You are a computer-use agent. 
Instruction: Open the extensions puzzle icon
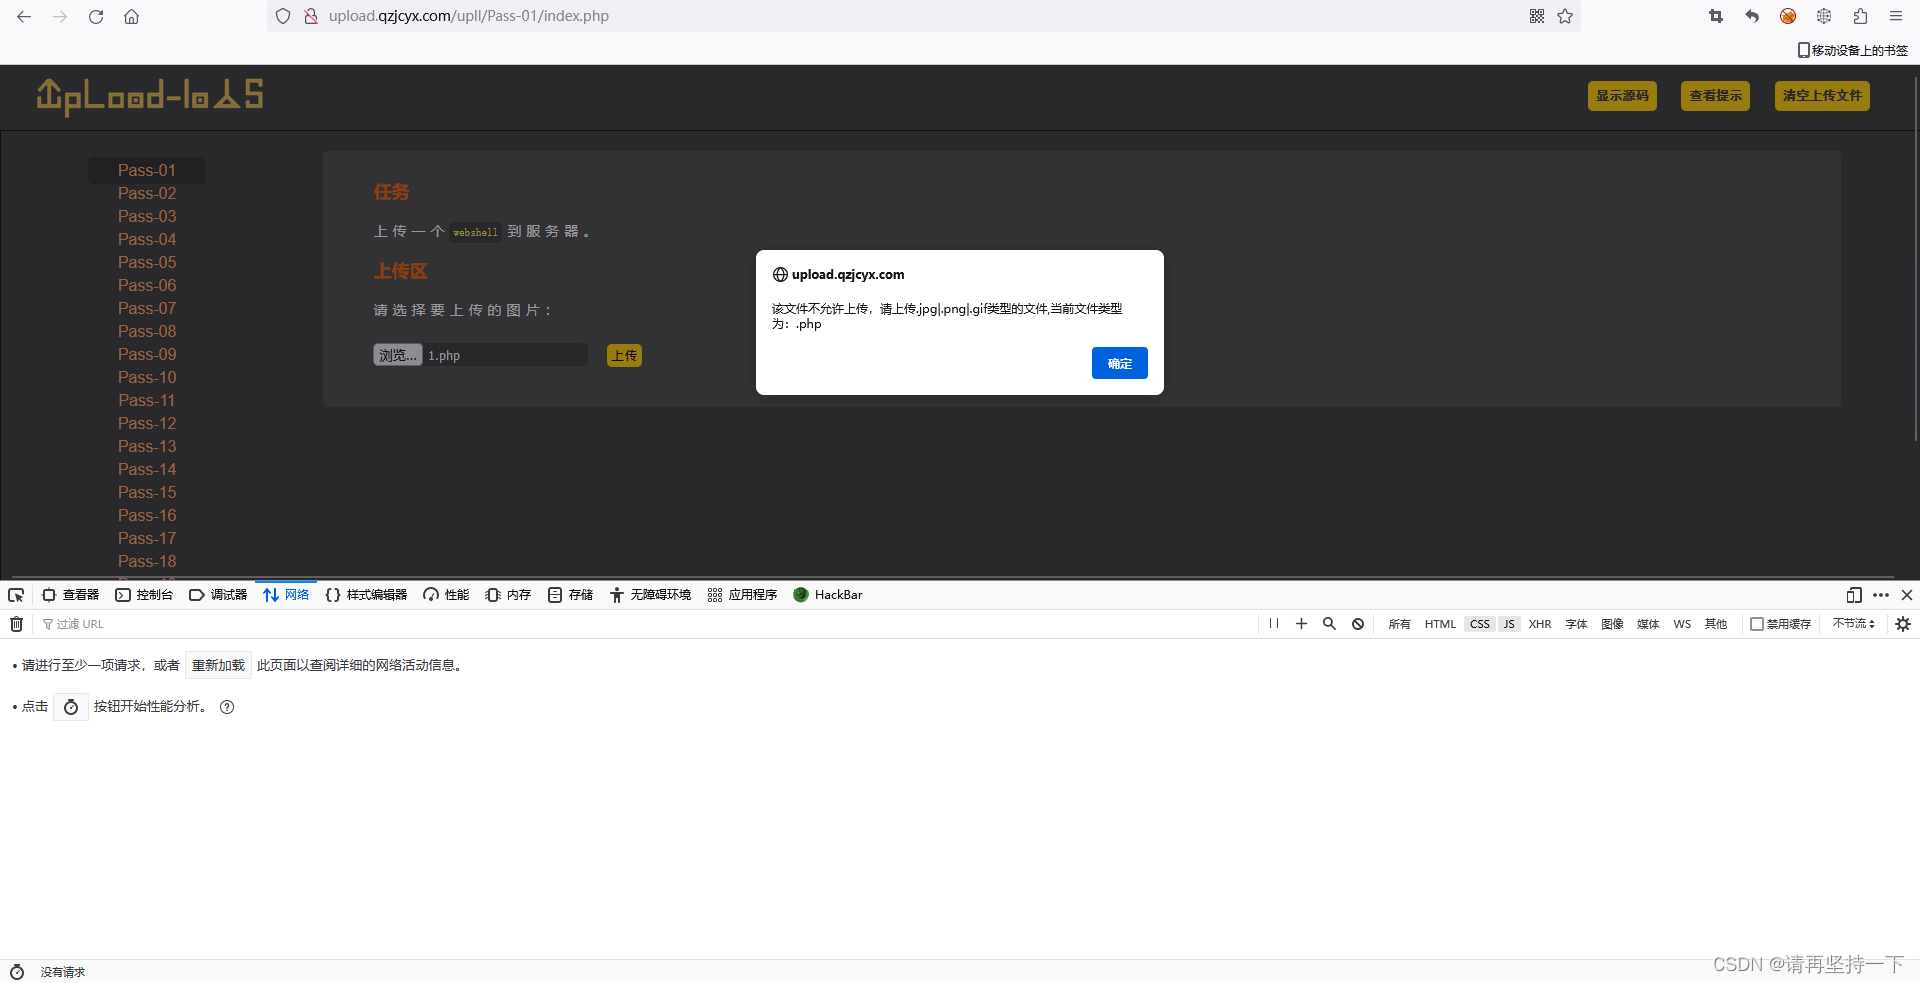(1860, 16)
